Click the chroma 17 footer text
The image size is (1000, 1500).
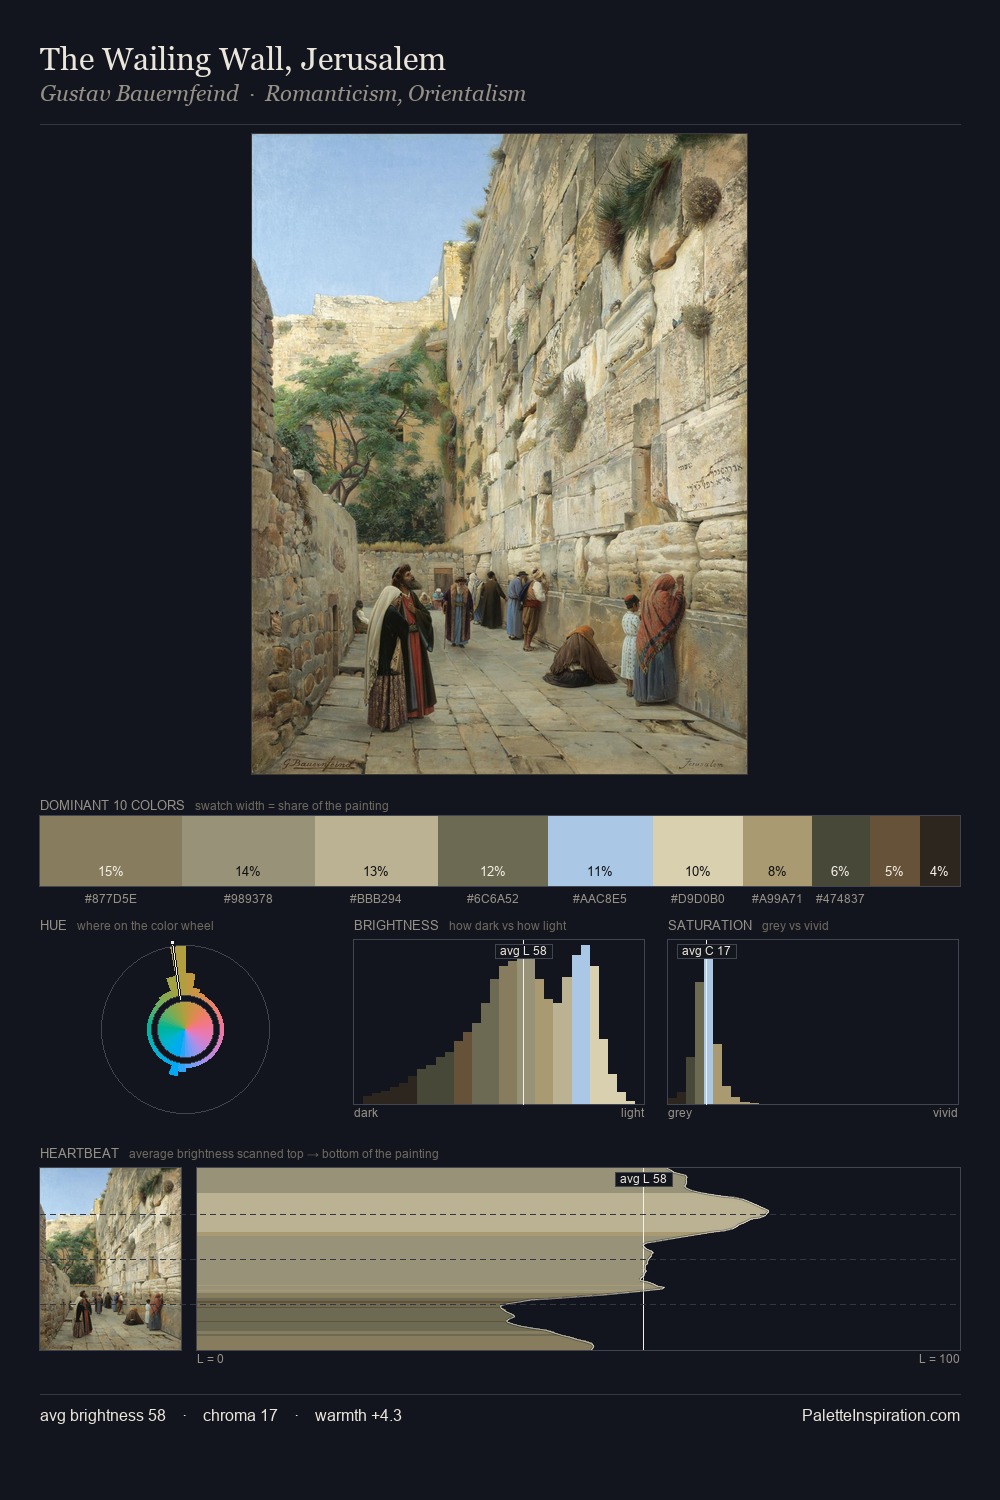pyautogui.click(x=240, y=1416)
